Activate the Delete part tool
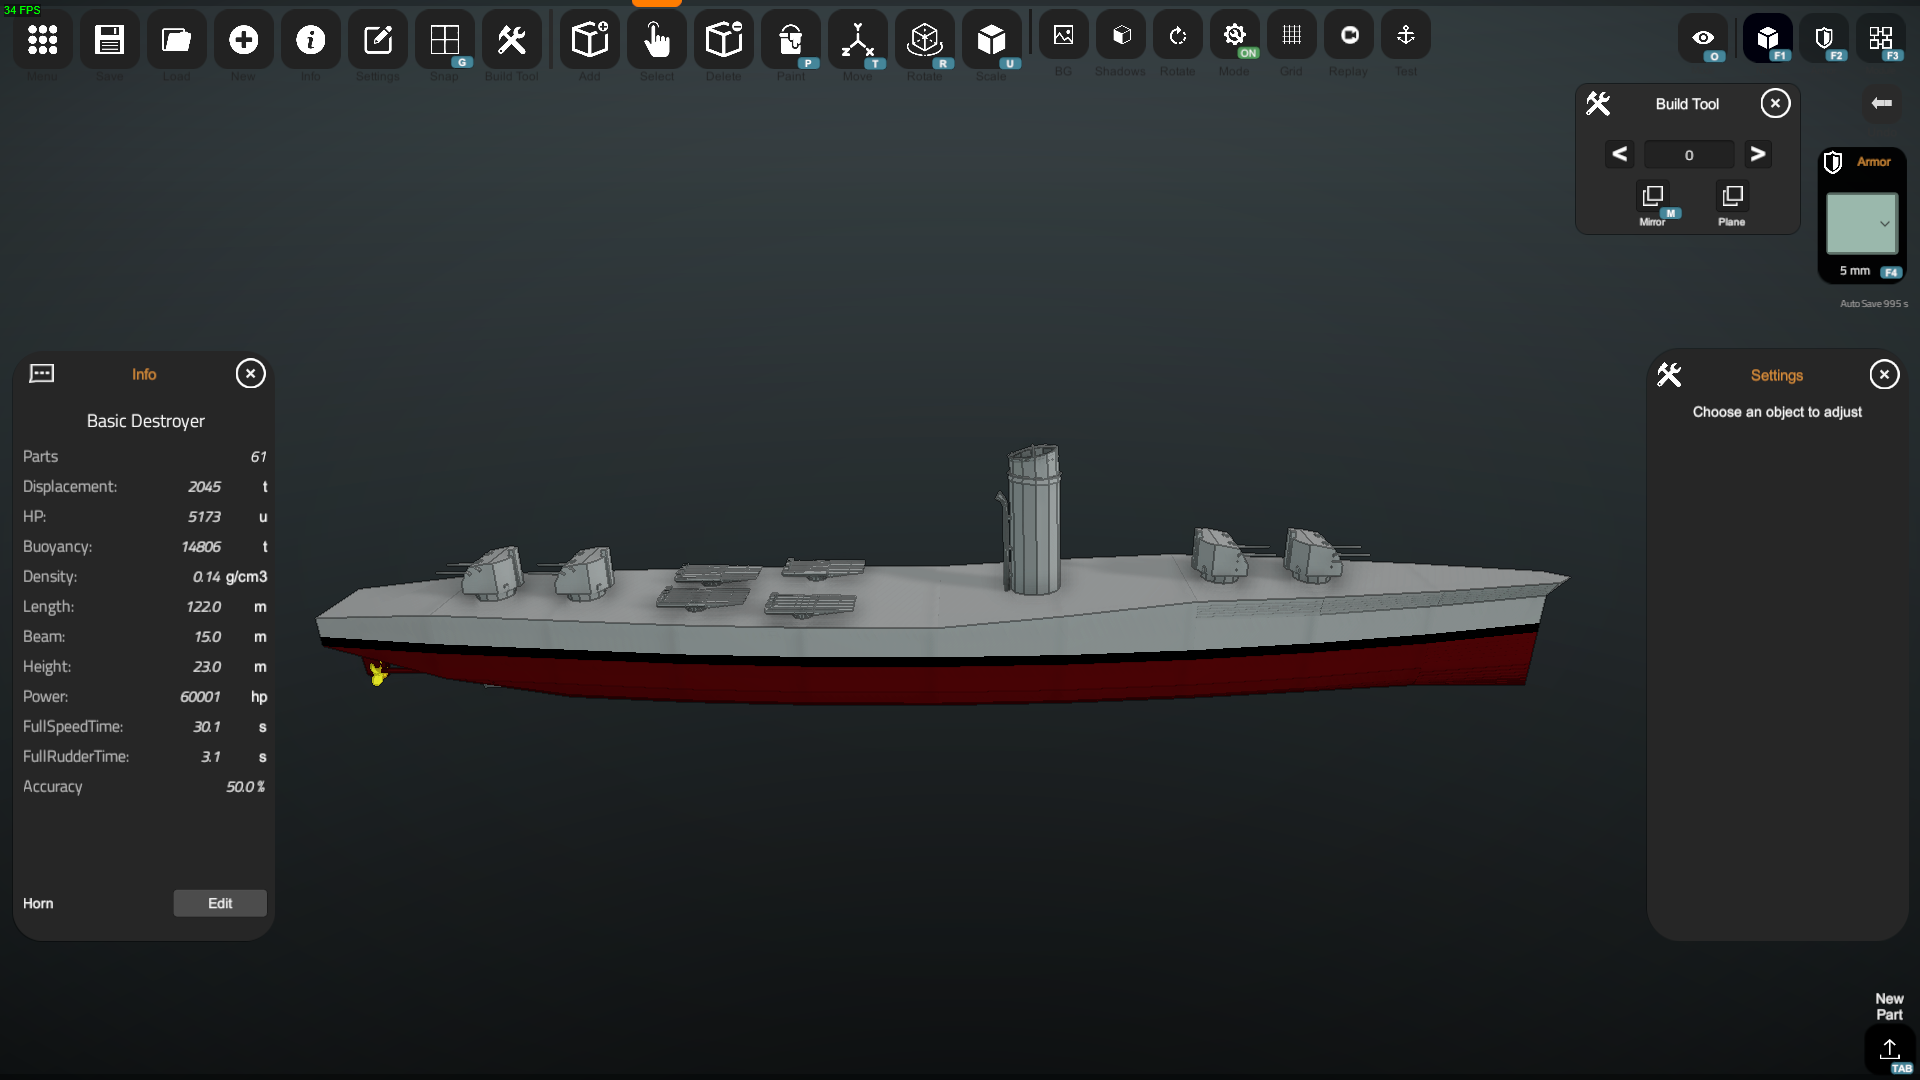The width and height of the screenshot is (1920, 1080). tap(723, 40)
